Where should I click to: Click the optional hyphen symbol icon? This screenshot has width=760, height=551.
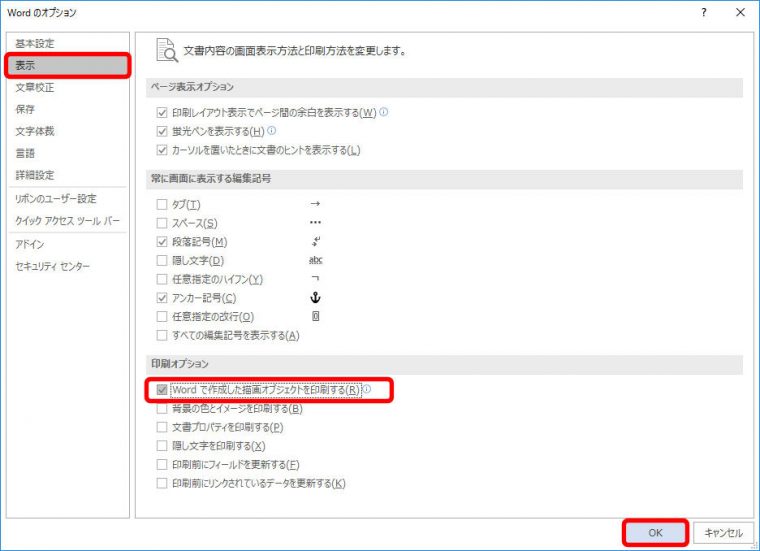[x=316, y=279]
